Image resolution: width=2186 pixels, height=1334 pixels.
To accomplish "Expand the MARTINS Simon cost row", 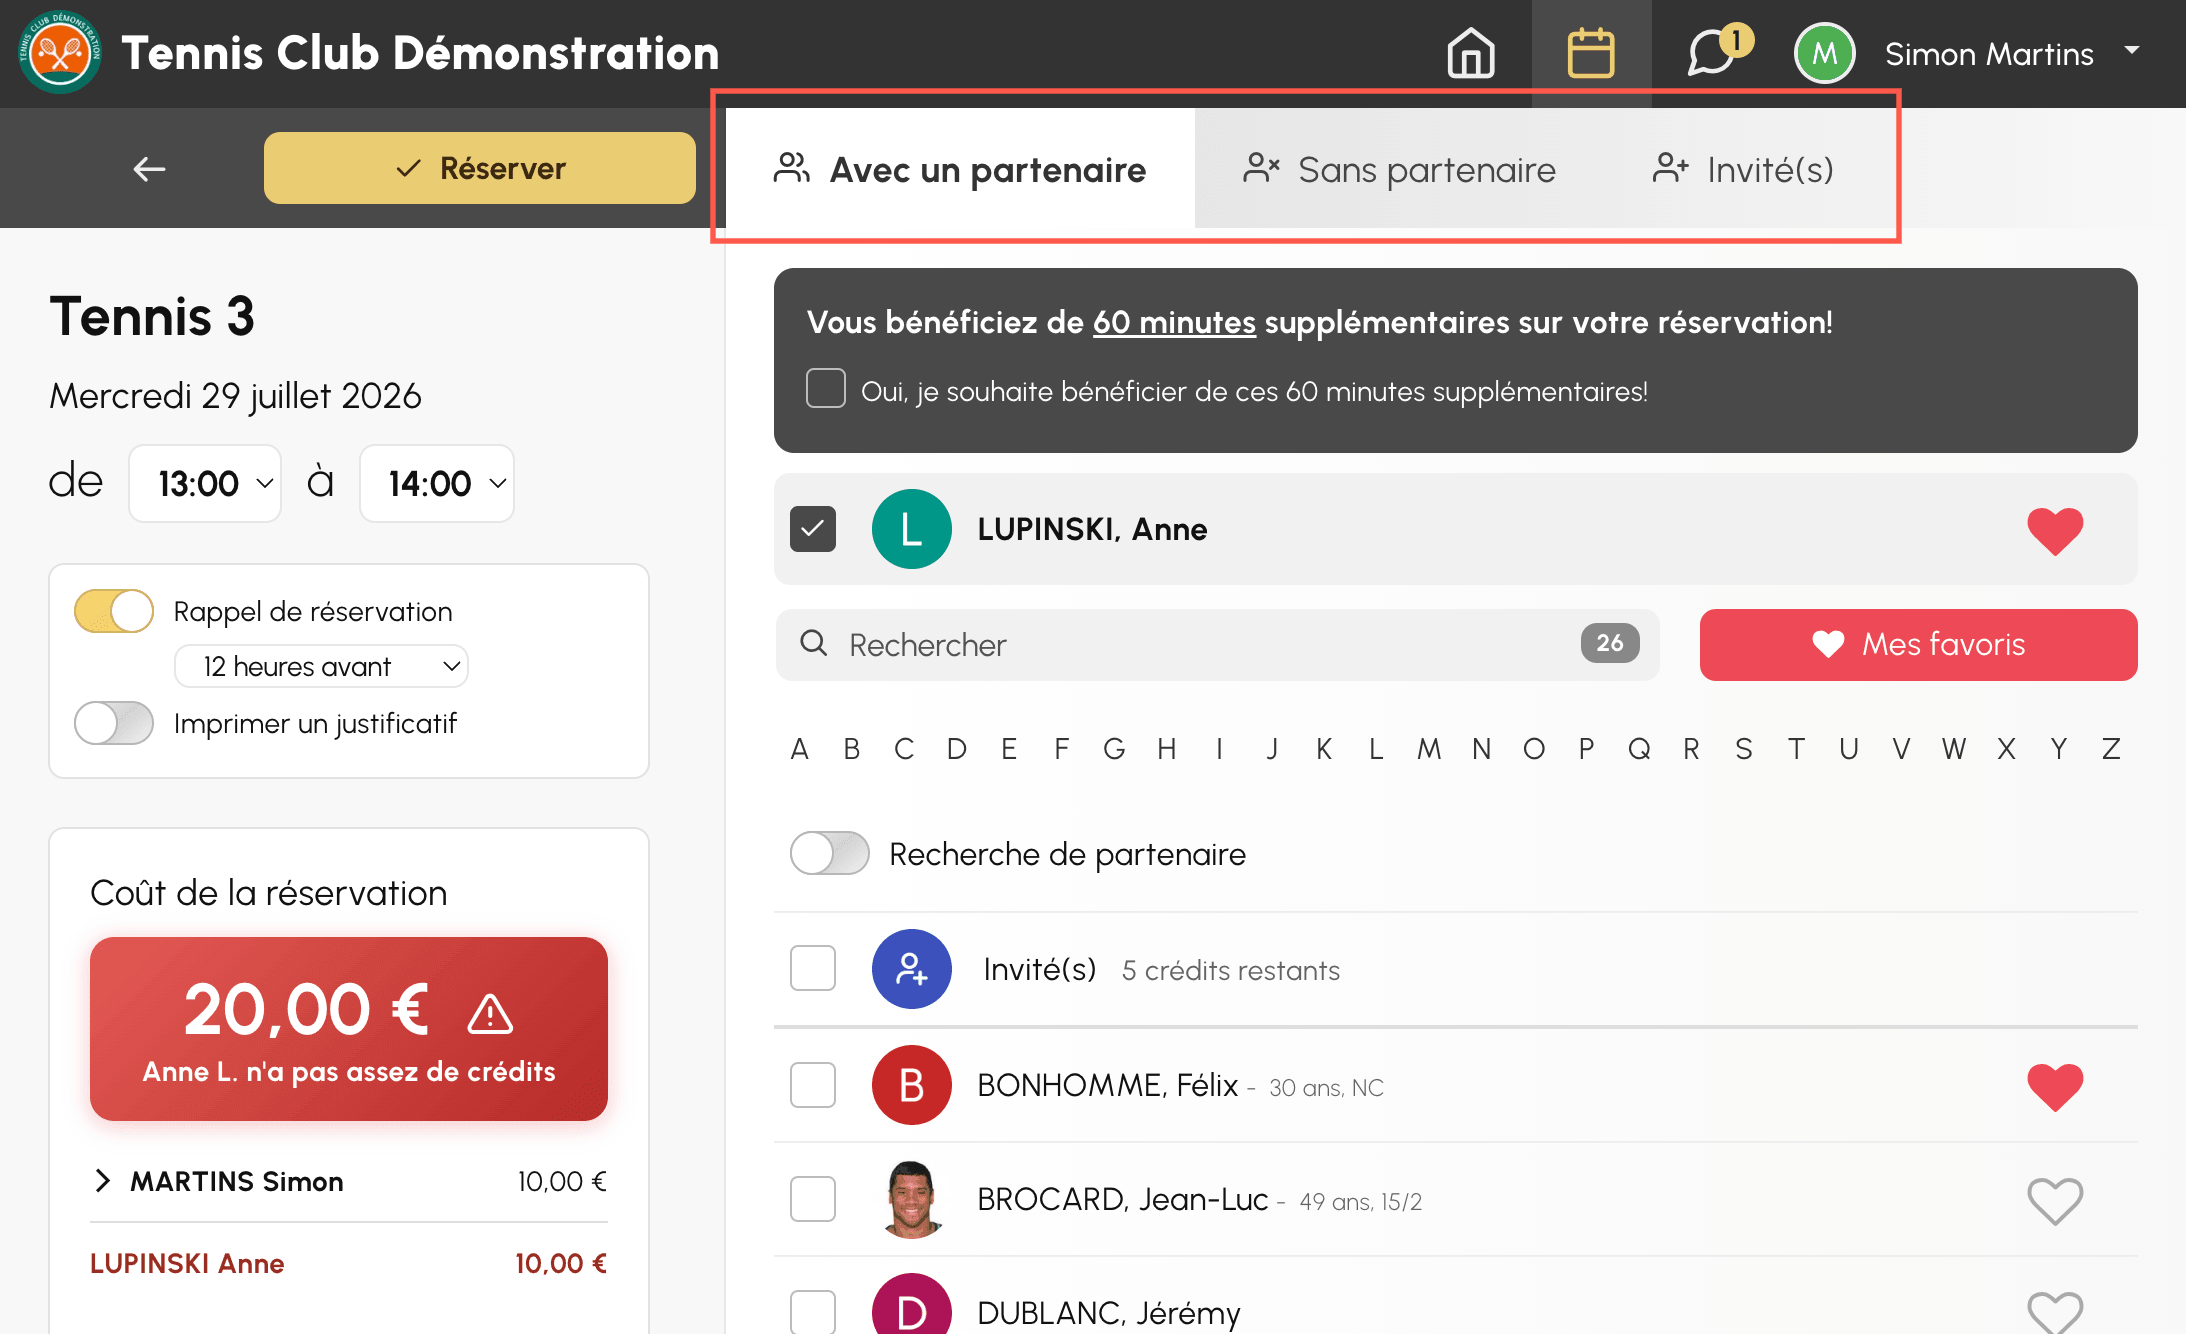I will [102, 1181].
